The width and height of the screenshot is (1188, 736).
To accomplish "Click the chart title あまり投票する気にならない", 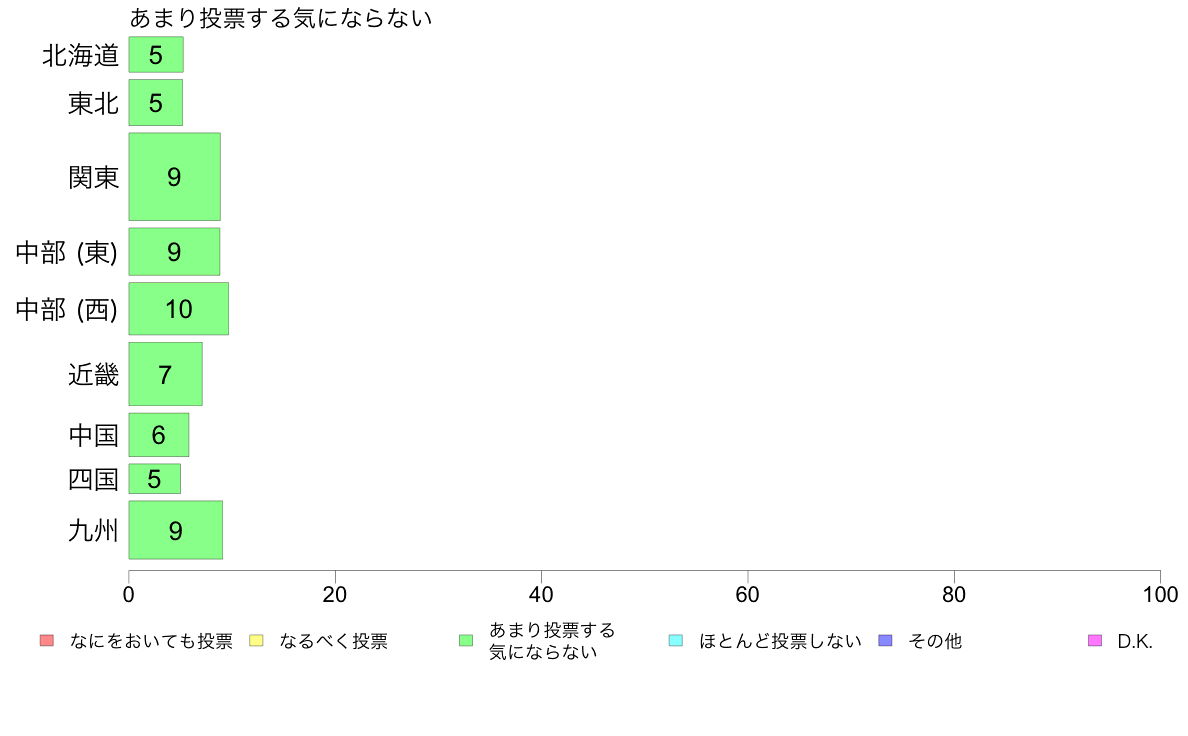I will coord(280,17).
